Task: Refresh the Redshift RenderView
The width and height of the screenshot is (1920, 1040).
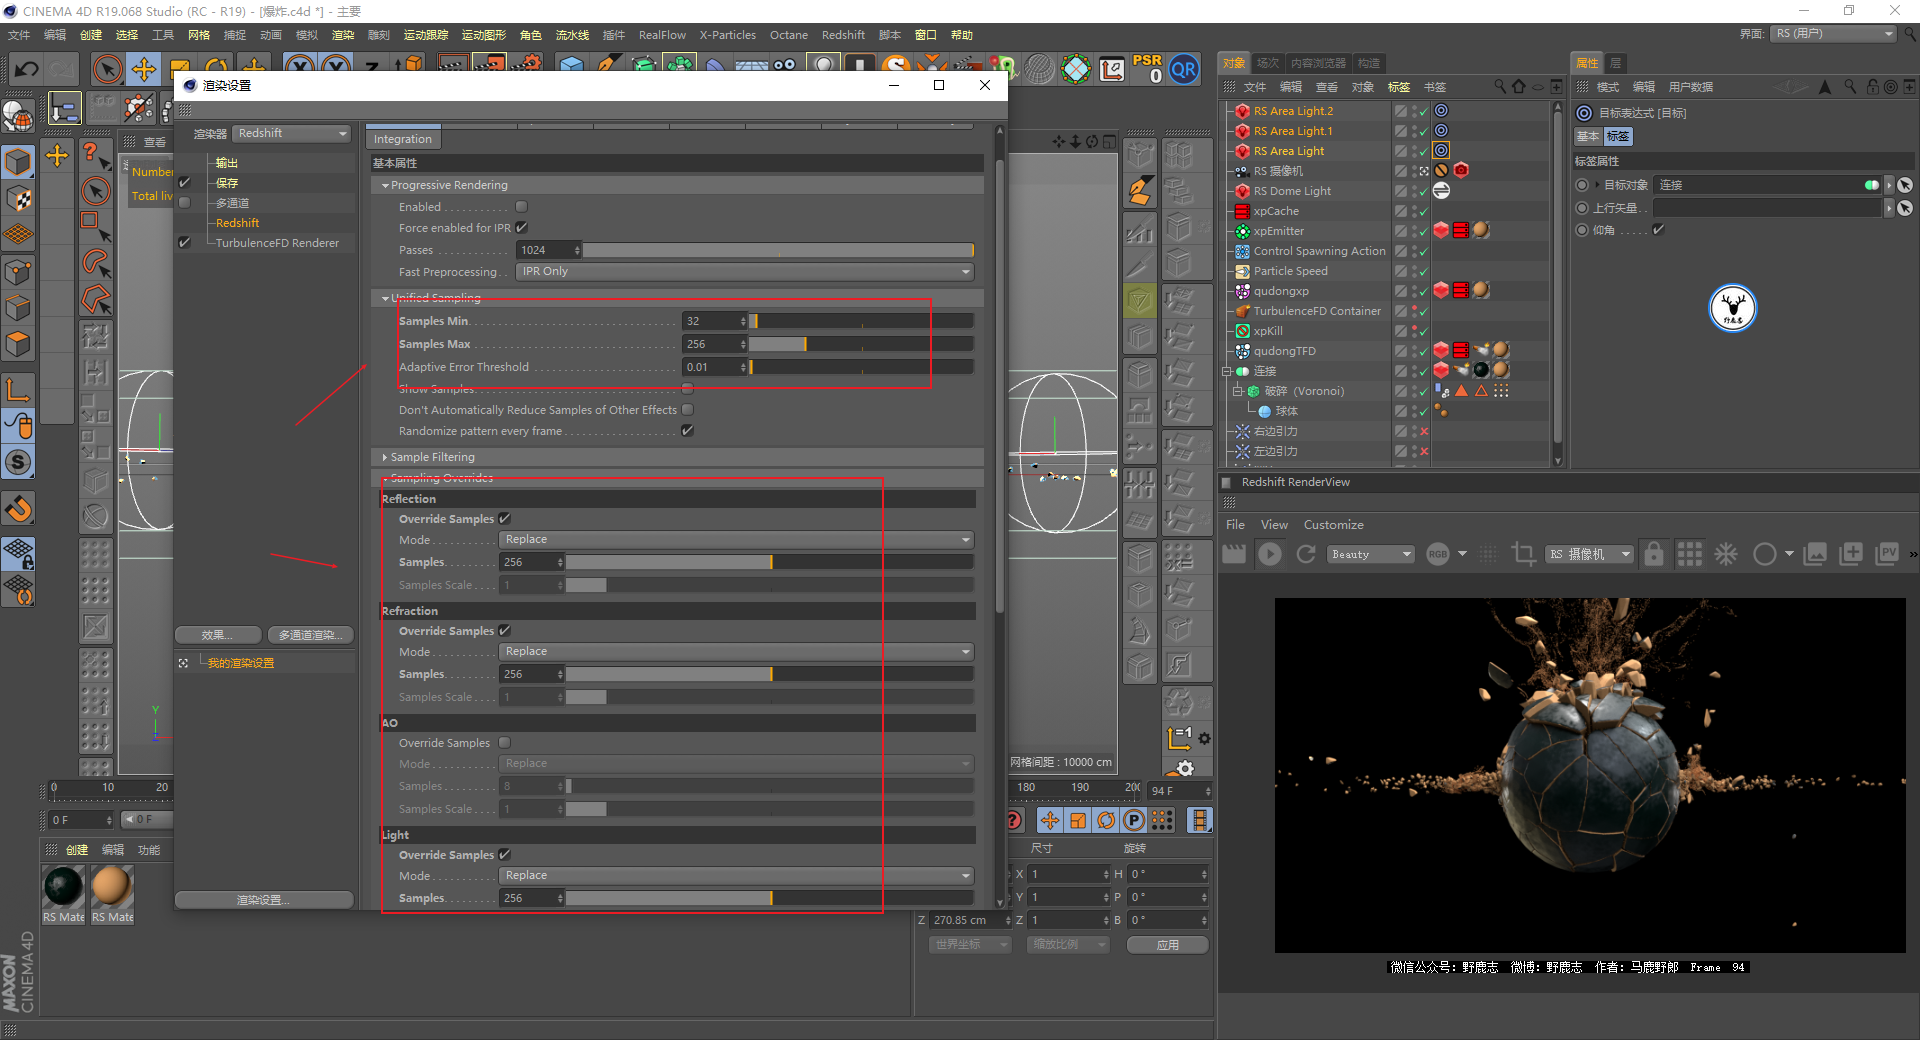Action: point(1306,554)
